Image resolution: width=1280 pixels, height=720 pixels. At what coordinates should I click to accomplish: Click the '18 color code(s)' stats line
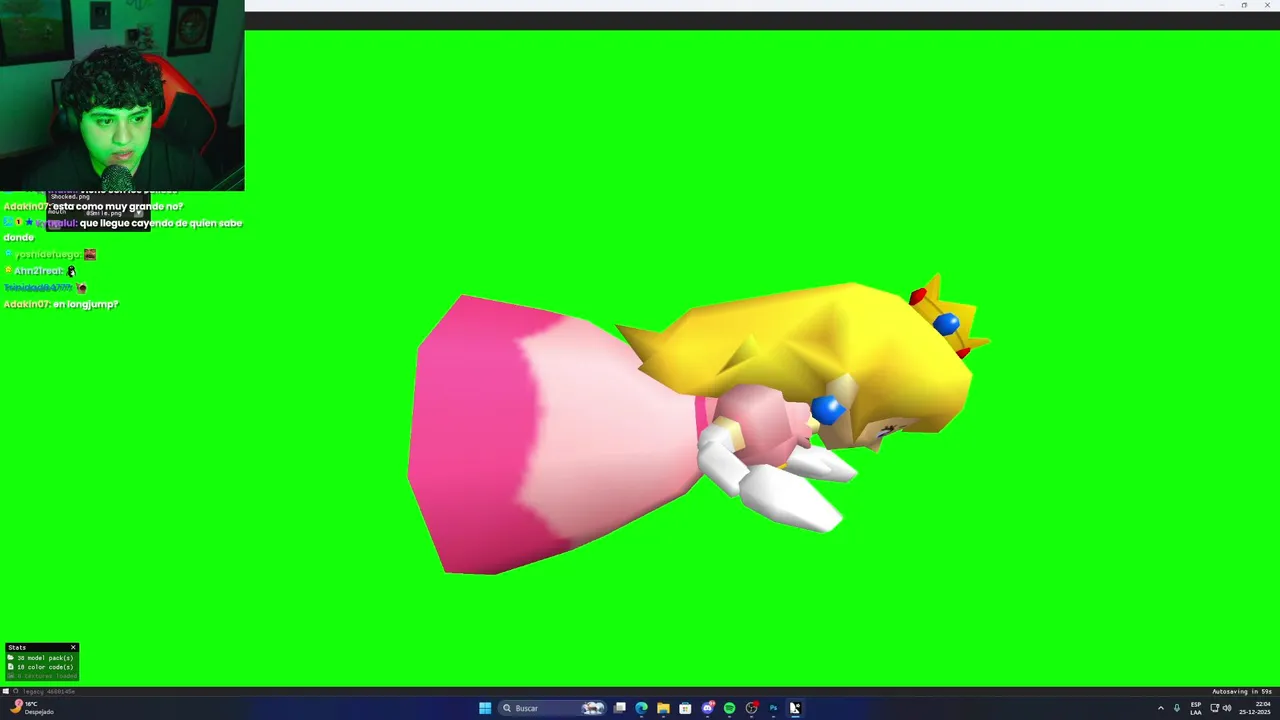click(45, 667)
